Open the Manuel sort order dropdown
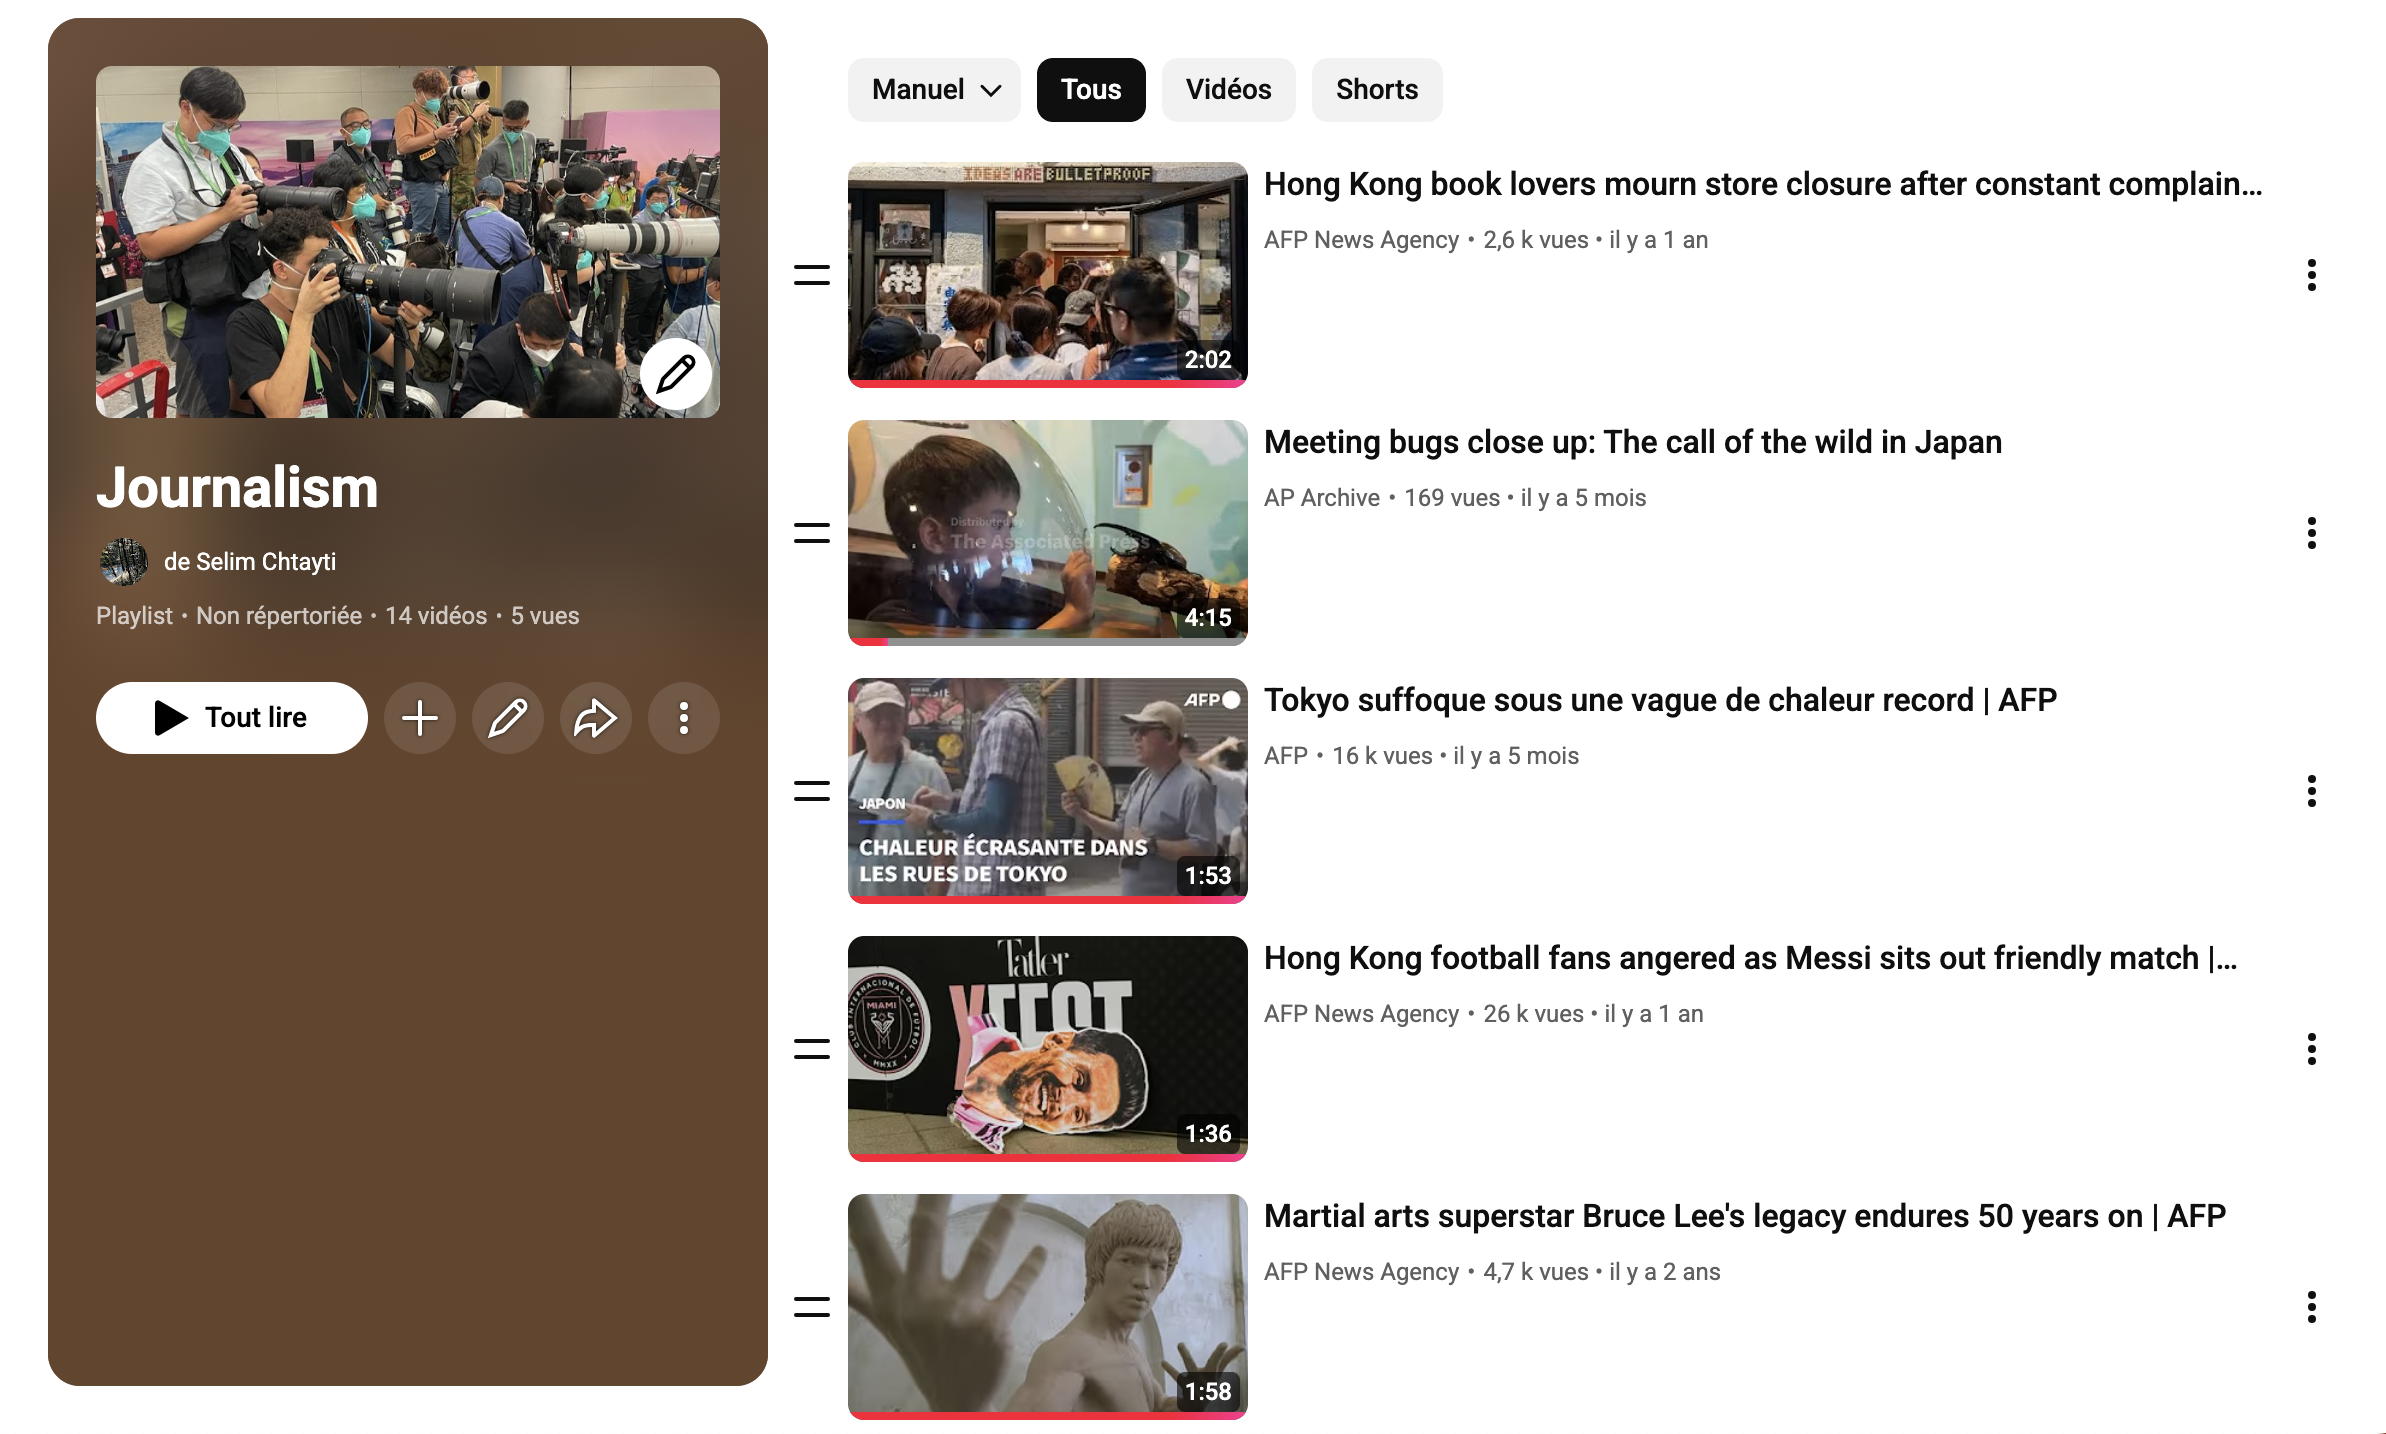Screen dimensions: 2386x1434 point(933,89)
